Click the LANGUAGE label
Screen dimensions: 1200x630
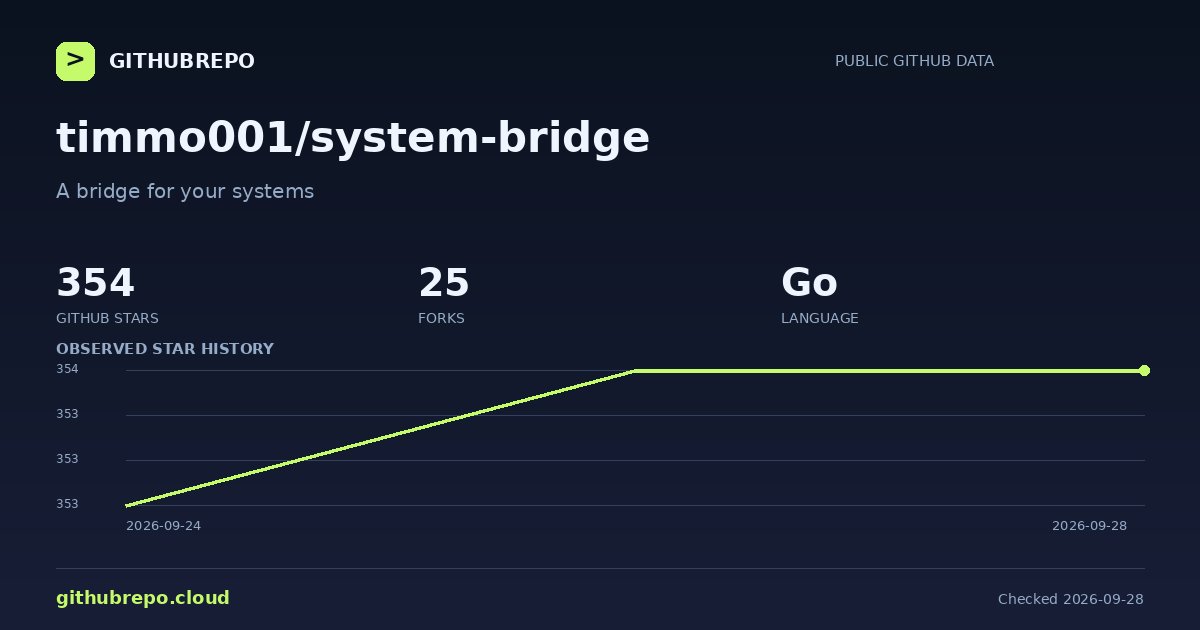point(820,318)
